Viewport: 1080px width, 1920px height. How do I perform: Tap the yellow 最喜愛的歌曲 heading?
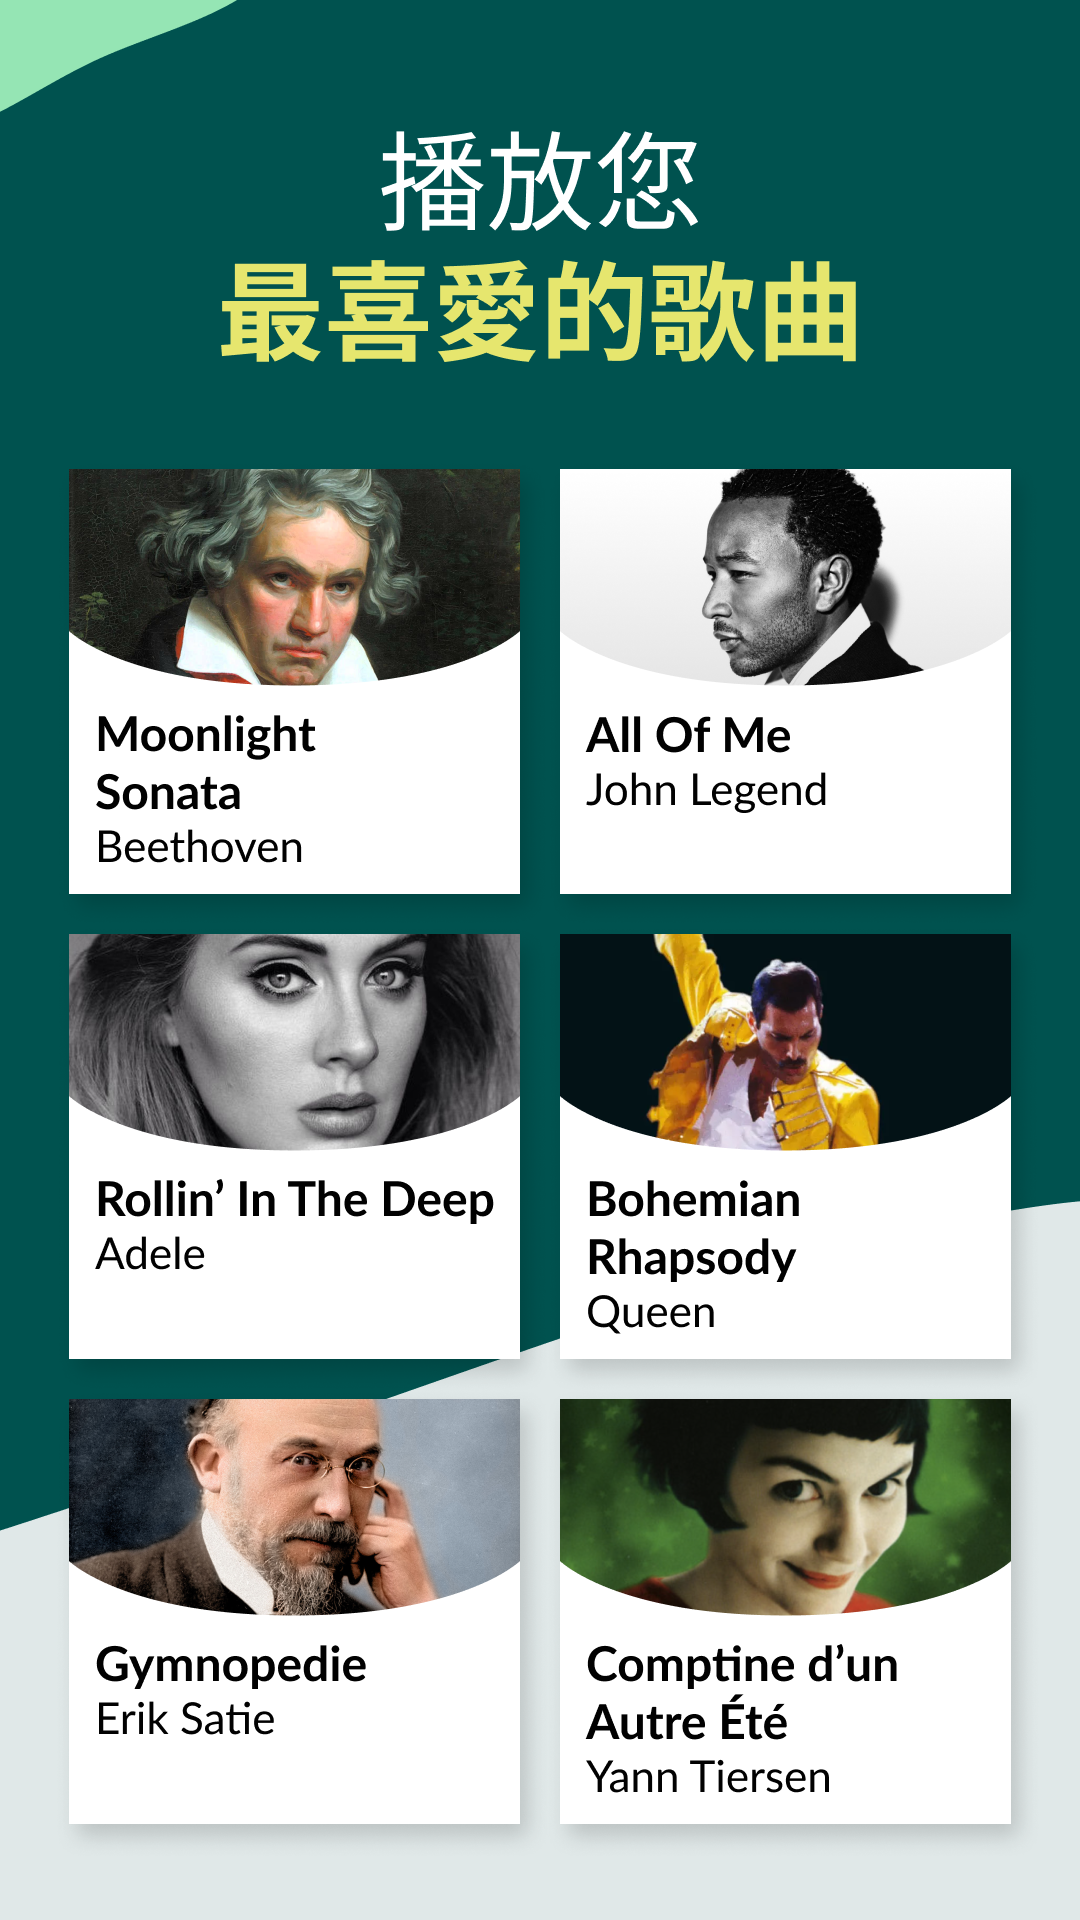click(540, 312)
